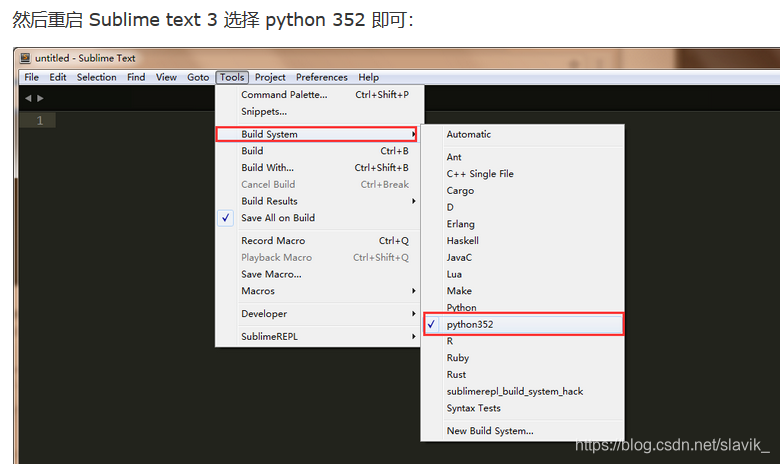The image size is (780, 464).
Task: Expand the Build System submenu
Action: tap(317, 134)
